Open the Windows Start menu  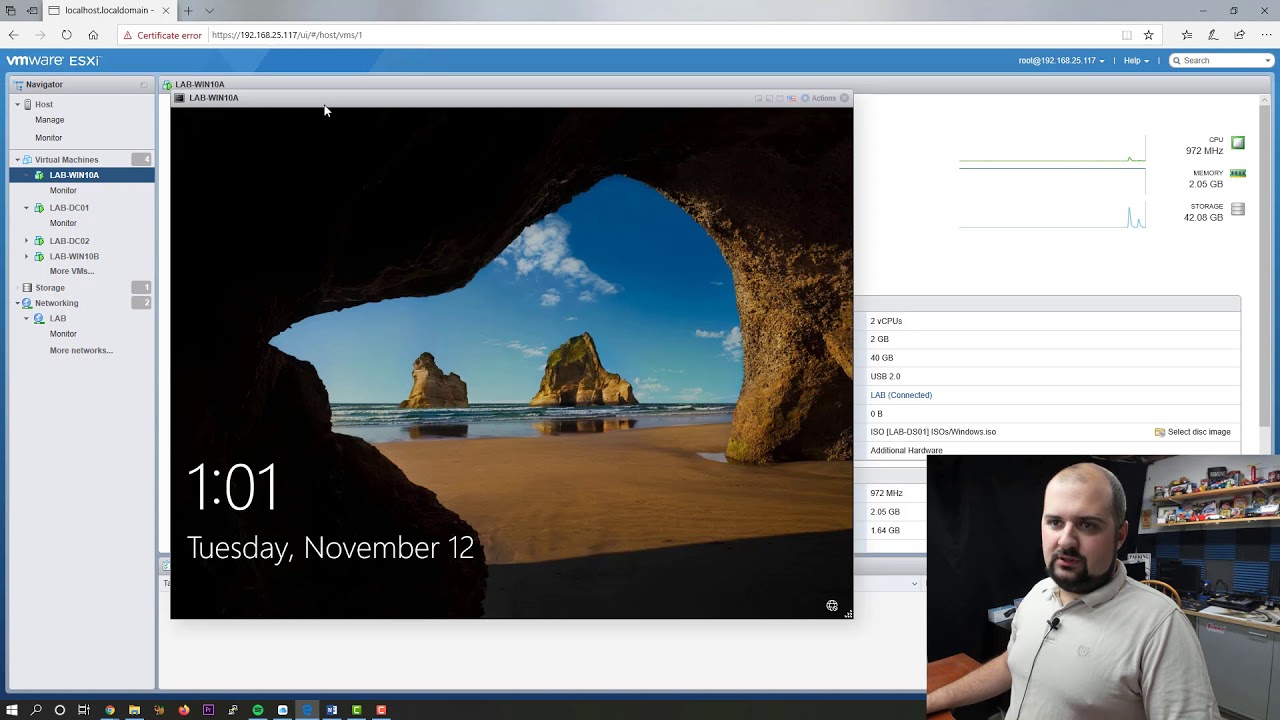pos(12,710)
